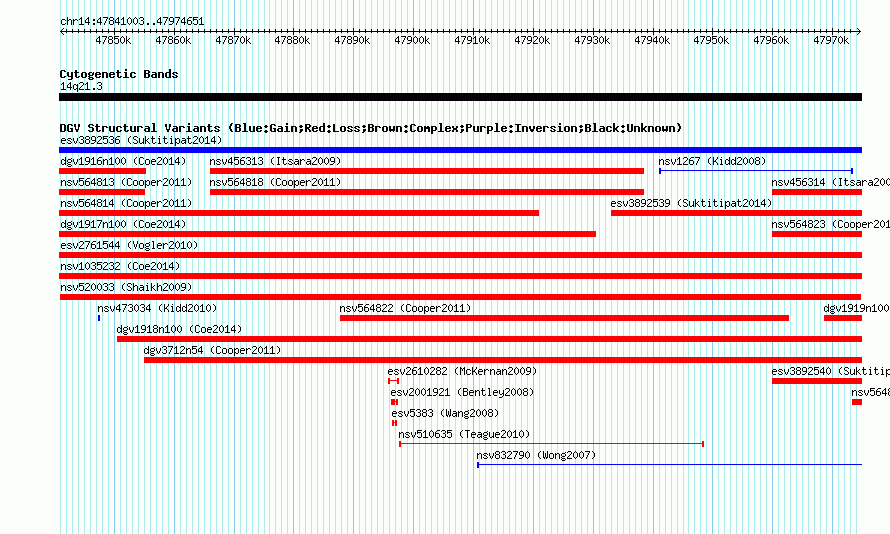
Task: Click the nsv832790 (Wong2007) label
Action: click(x=536, y=455)
